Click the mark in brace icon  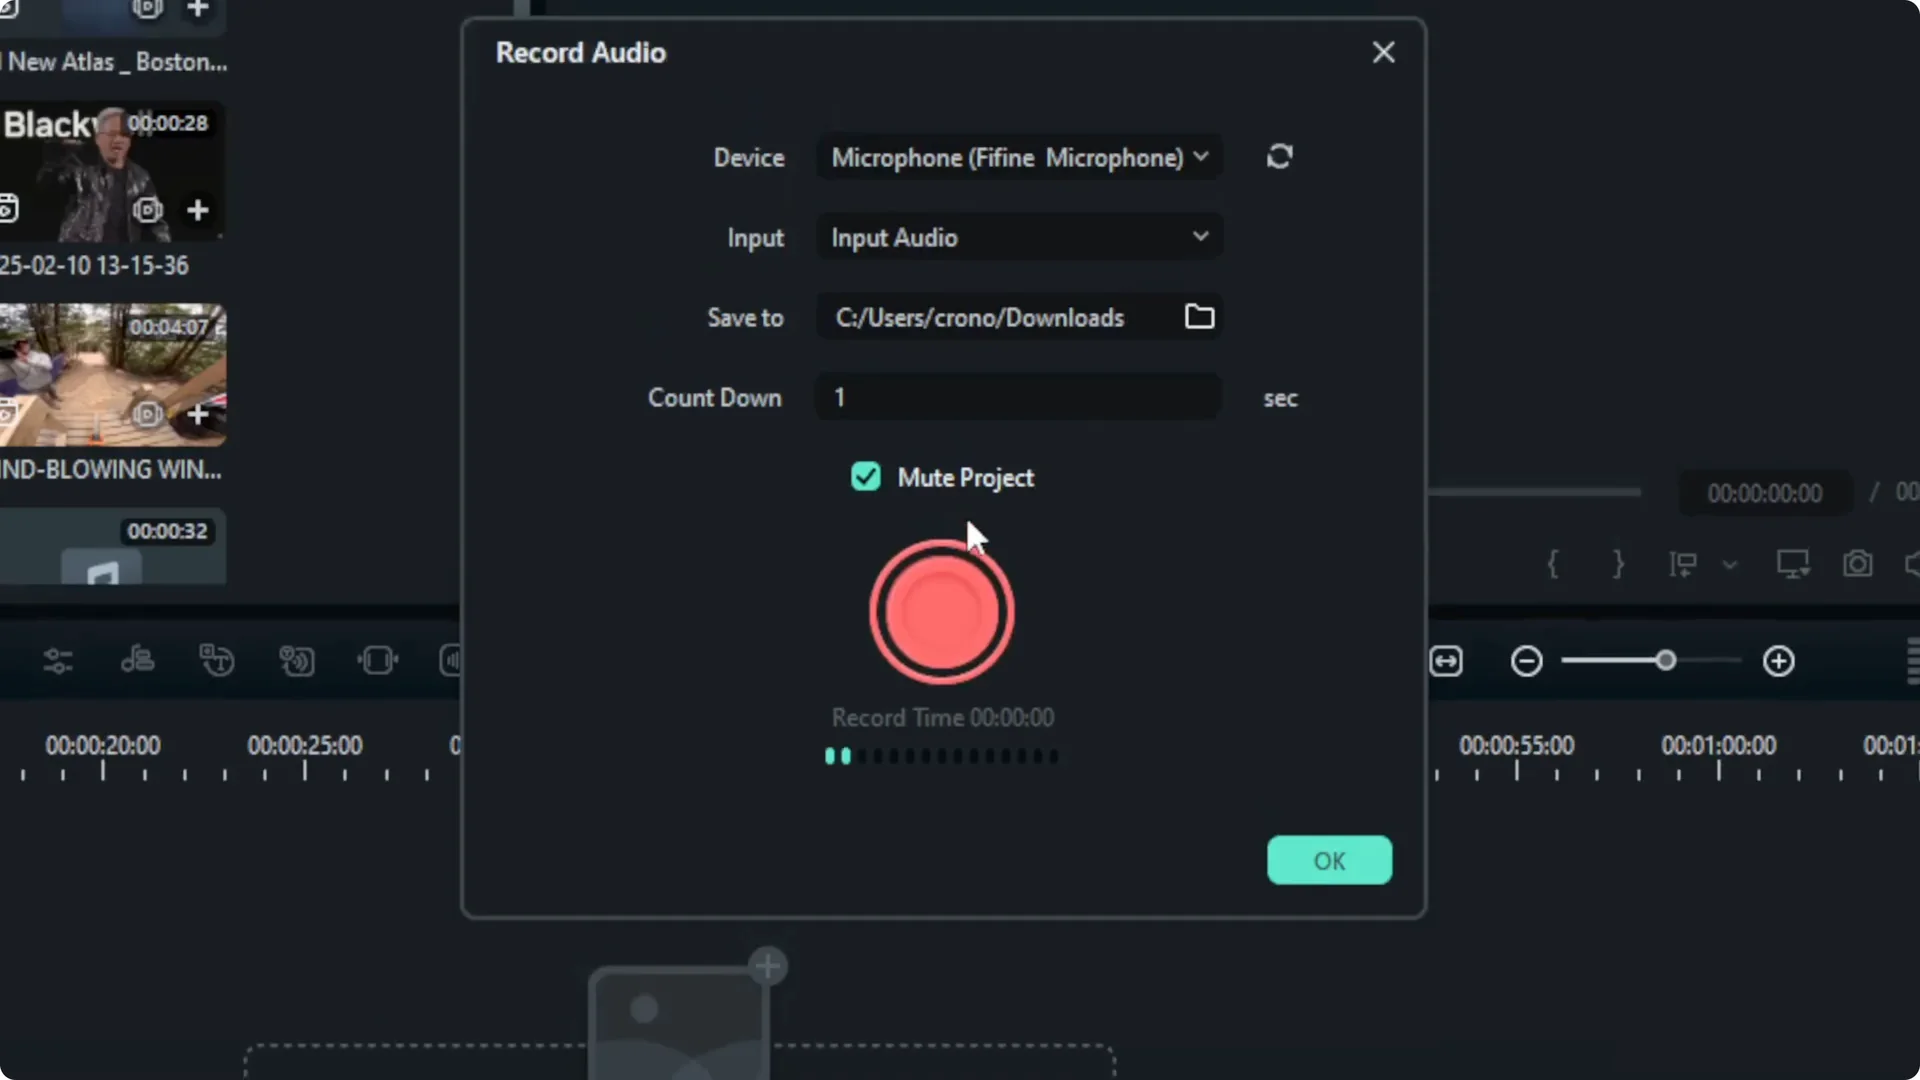pyautogui.click(x=1554, y=564)
